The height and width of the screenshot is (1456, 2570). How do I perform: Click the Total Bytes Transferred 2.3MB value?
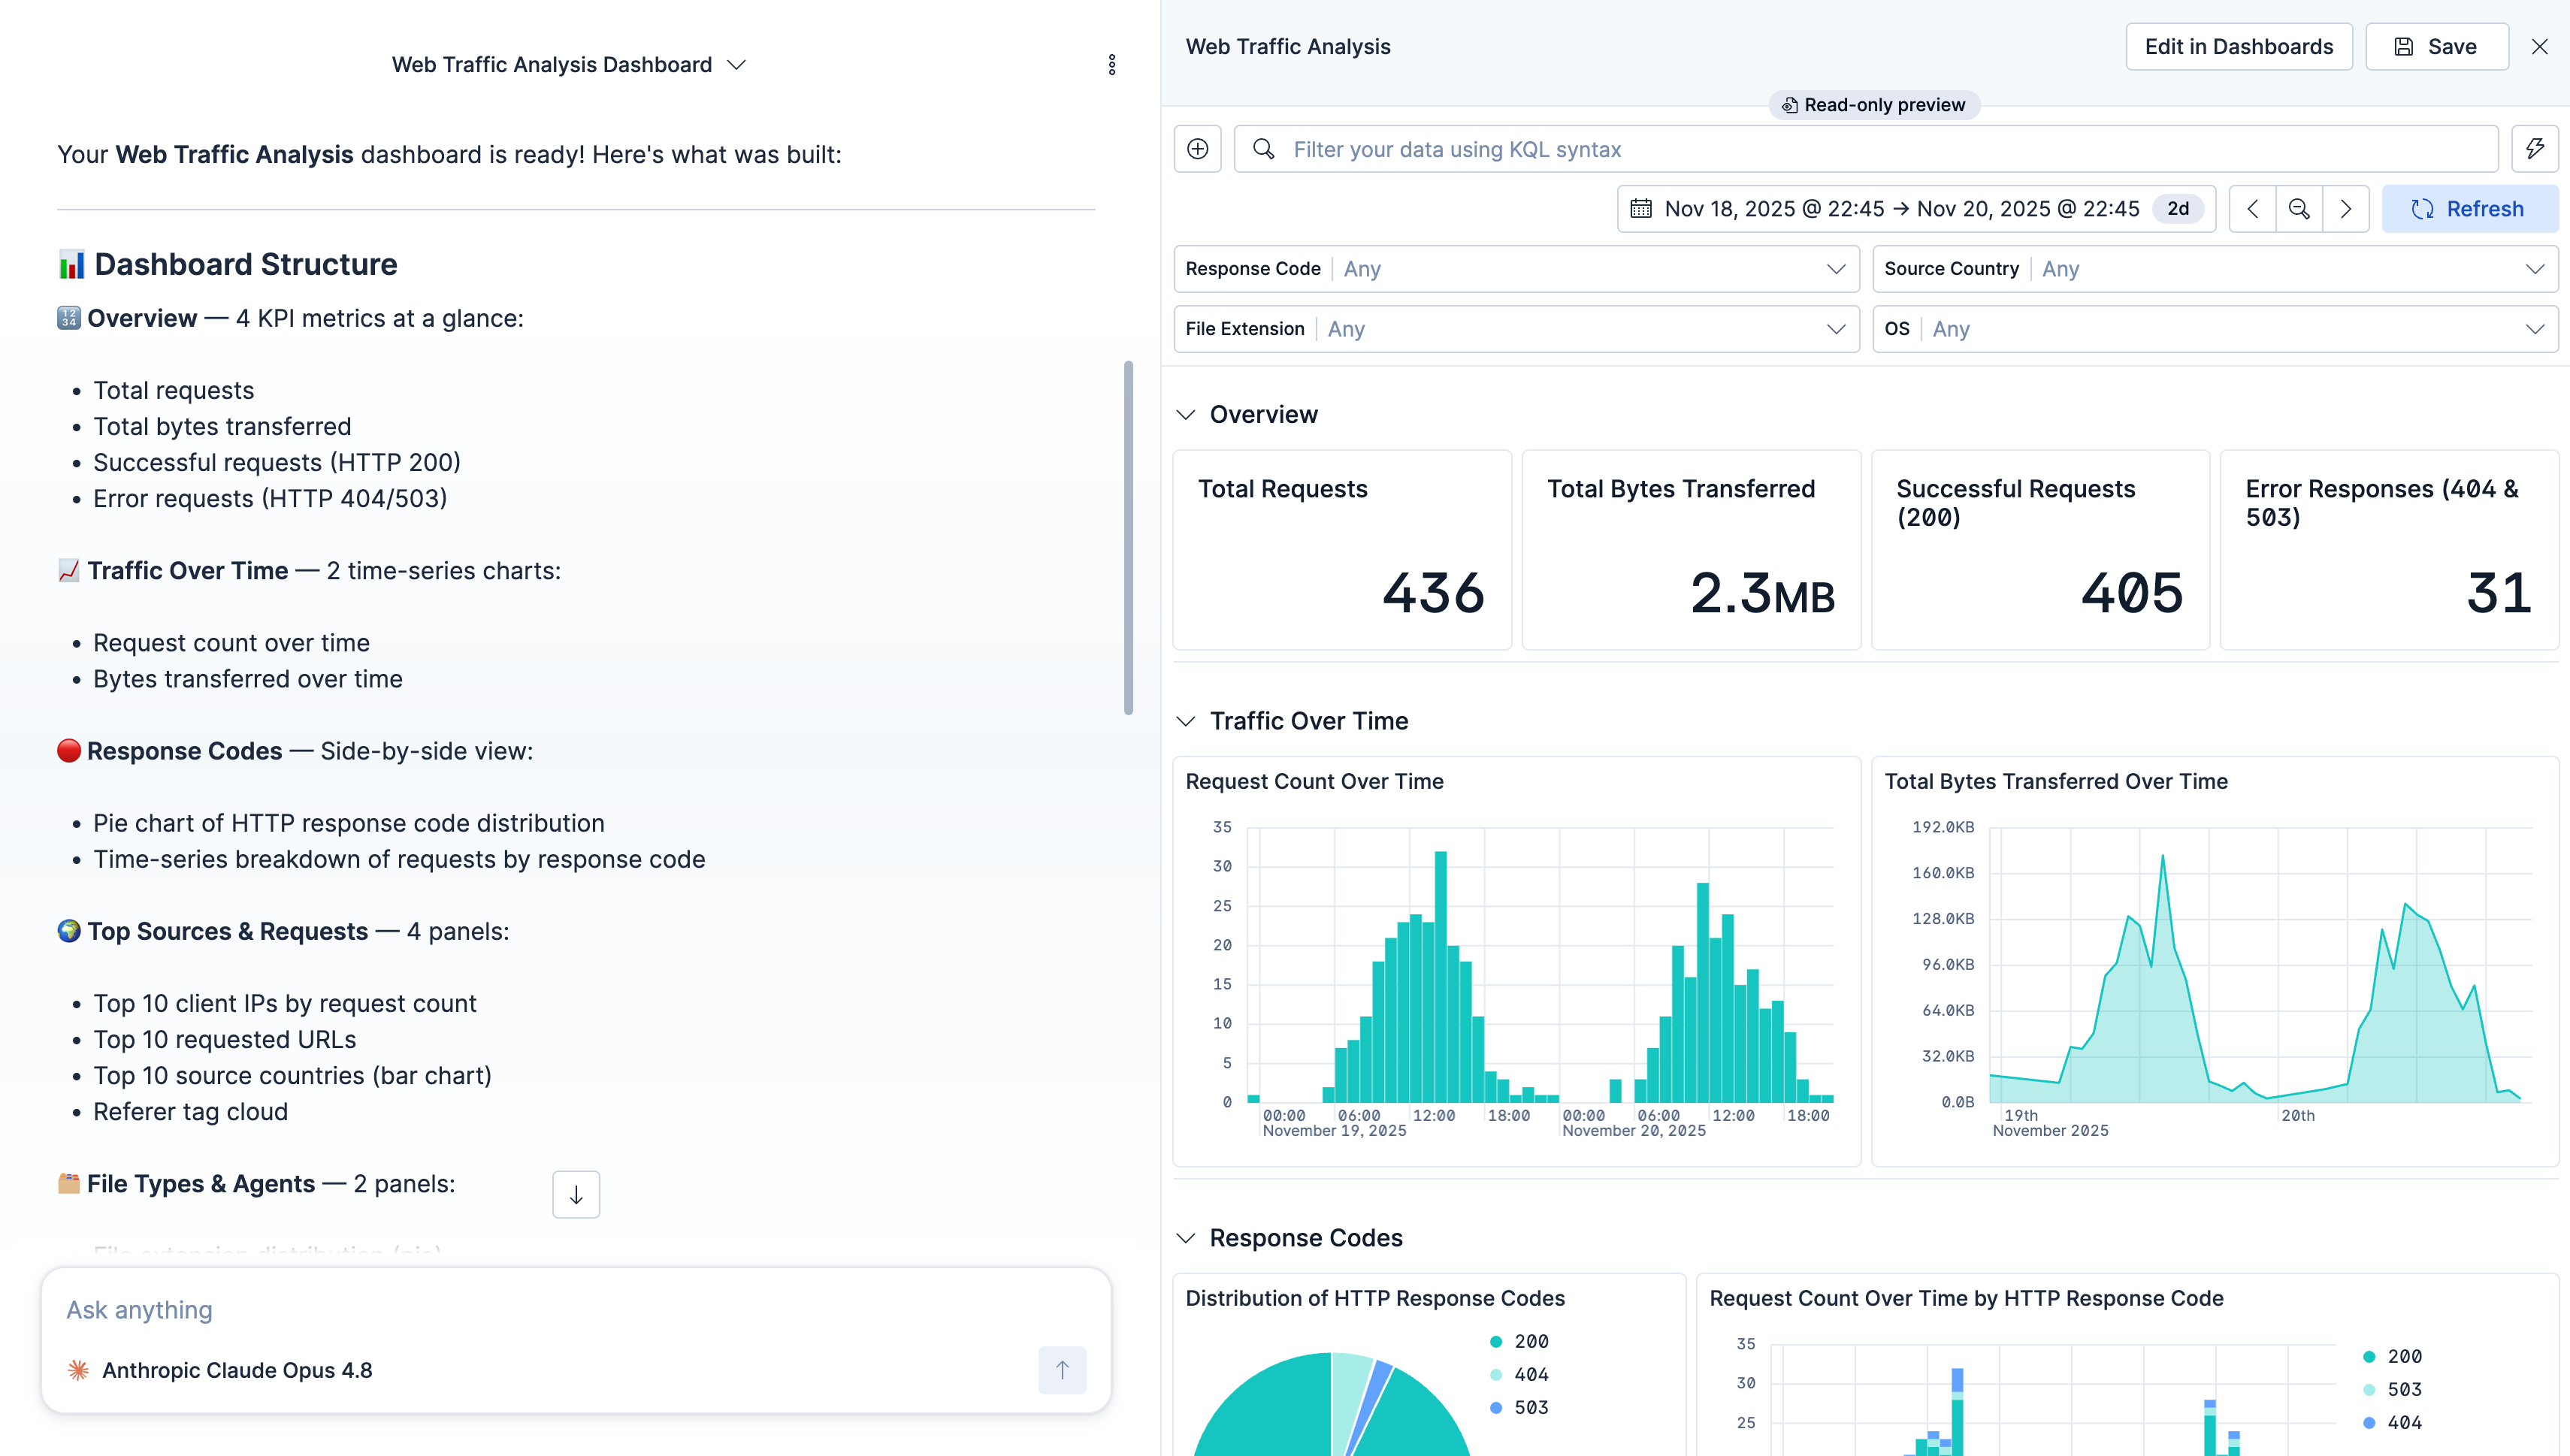pyautogui.click(x=1762, y=593)
